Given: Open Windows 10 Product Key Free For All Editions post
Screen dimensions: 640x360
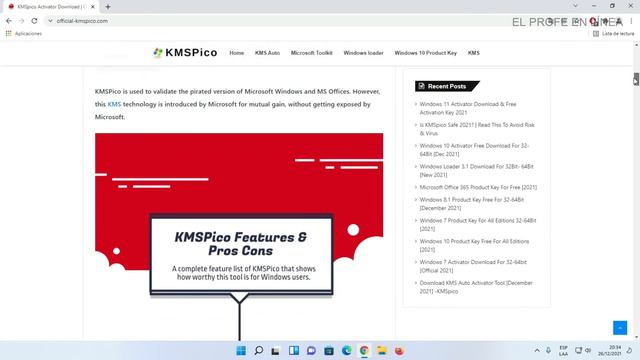Looking at the screenshot, I should pyautogui.click(x=474, y=245).
